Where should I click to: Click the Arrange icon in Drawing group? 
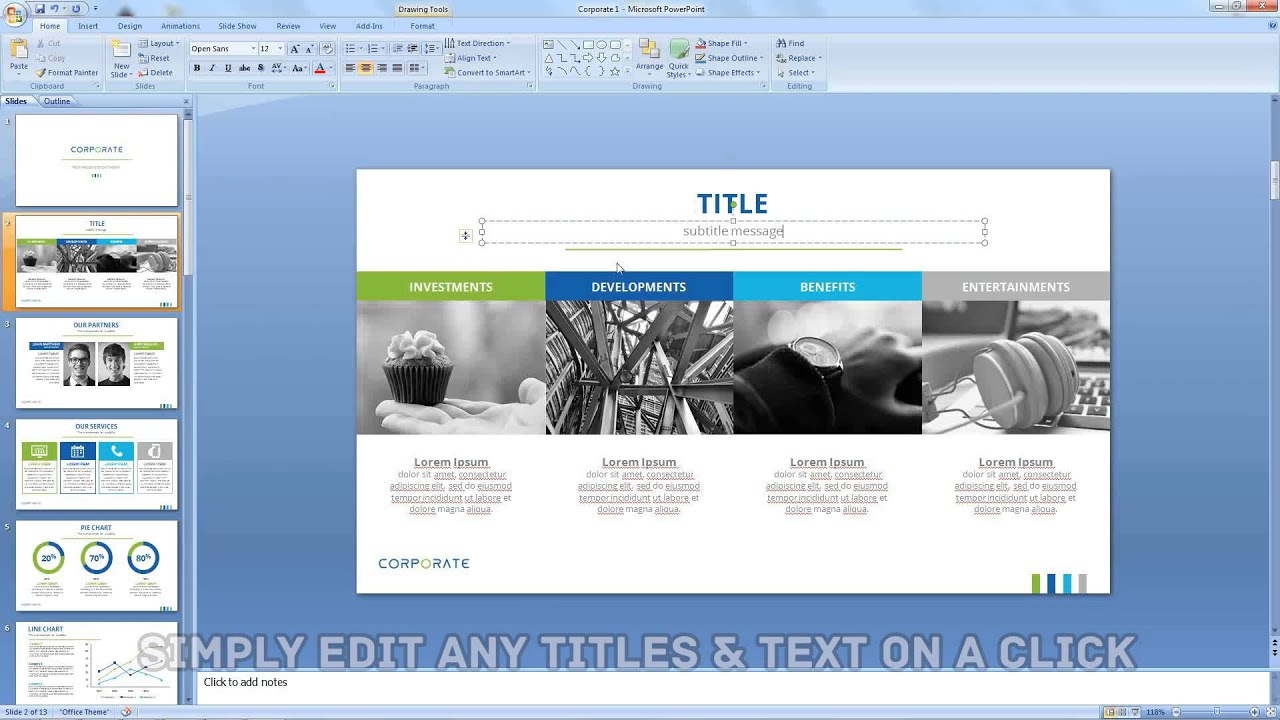point(649,55)
